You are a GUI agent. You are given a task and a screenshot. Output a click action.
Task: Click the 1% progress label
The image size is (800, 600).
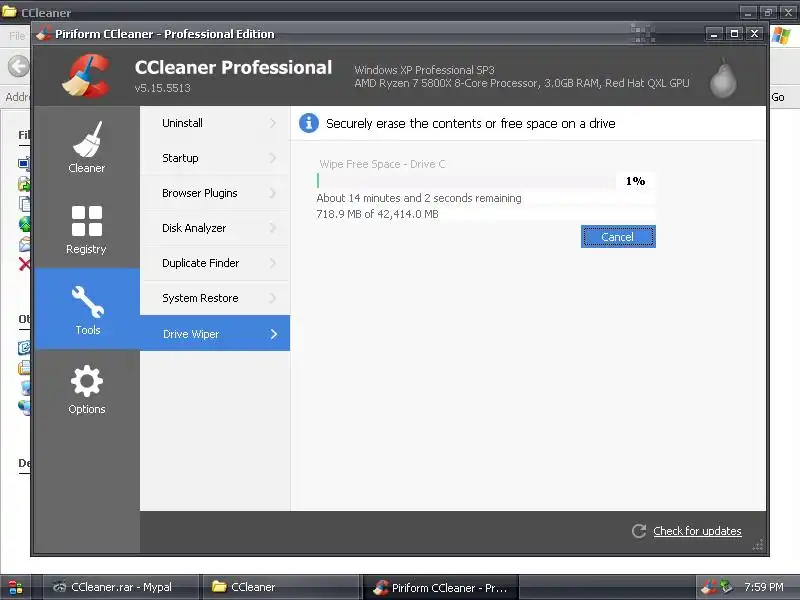click(x=635, y=181)
